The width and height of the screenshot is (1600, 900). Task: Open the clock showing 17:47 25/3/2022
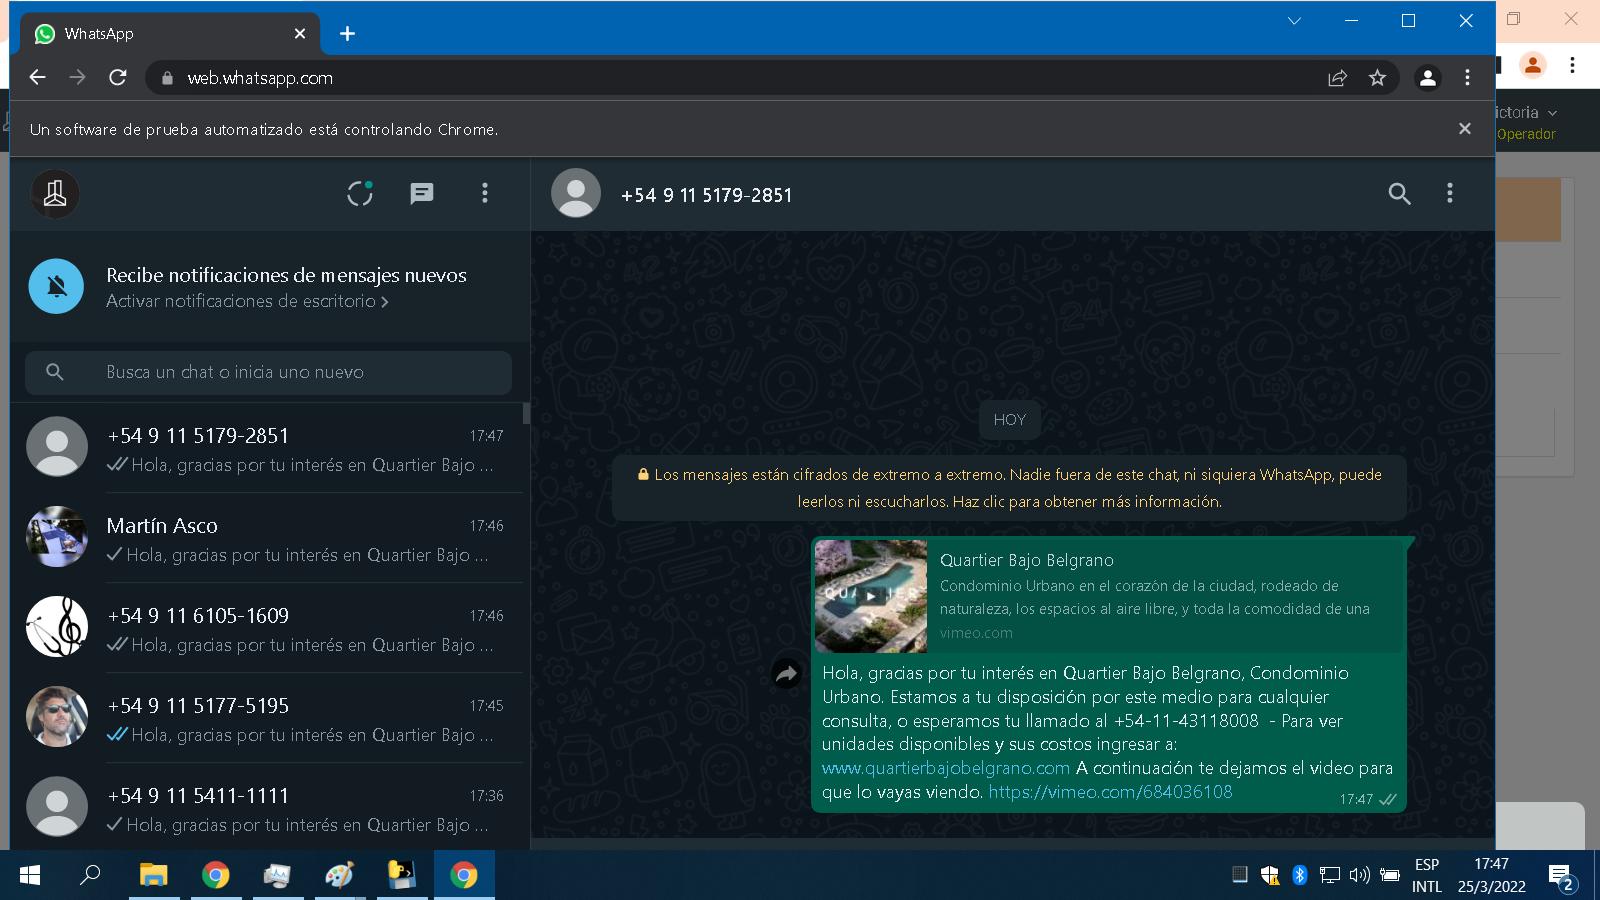[x=1491, y=875]
